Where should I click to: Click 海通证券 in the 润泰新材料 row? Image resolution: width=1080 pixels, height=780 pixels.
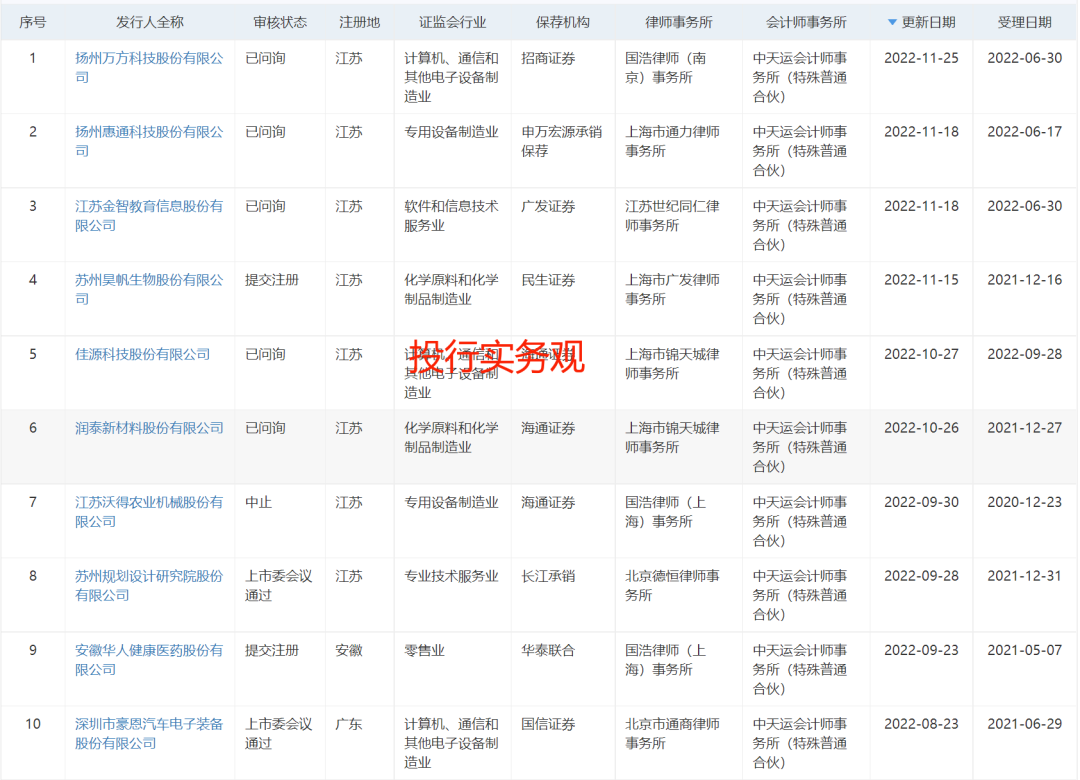(x=548, y=428)
